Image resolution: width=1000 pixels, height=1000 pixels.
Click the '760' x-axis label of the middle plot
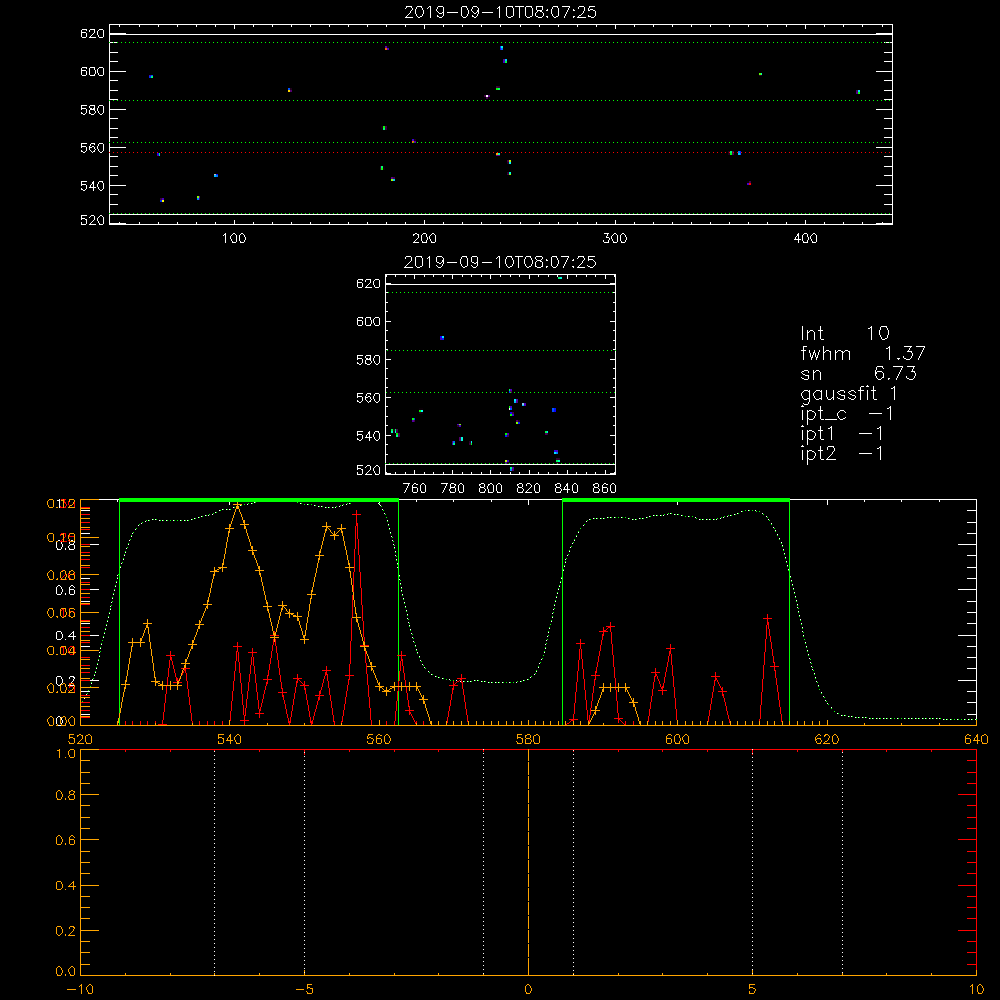[415, 489]
